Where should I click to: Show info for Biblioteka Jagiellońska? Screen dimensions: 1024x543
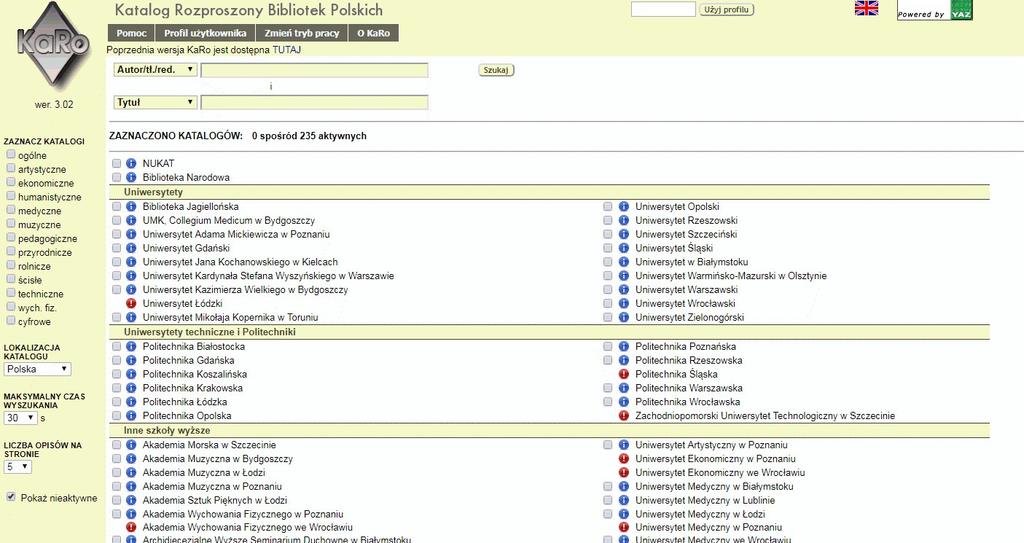(x=131, y=206)
